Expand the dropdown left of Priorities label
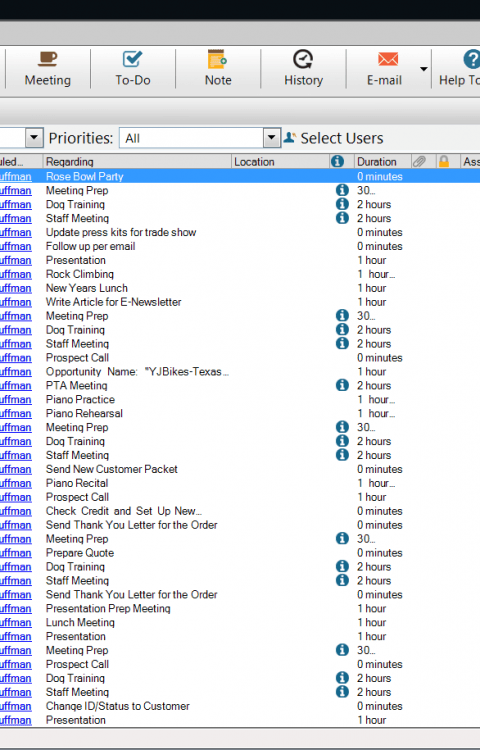The width and height of the screenshot is (480, 750). pyautogui.click(x=33, y=138)
